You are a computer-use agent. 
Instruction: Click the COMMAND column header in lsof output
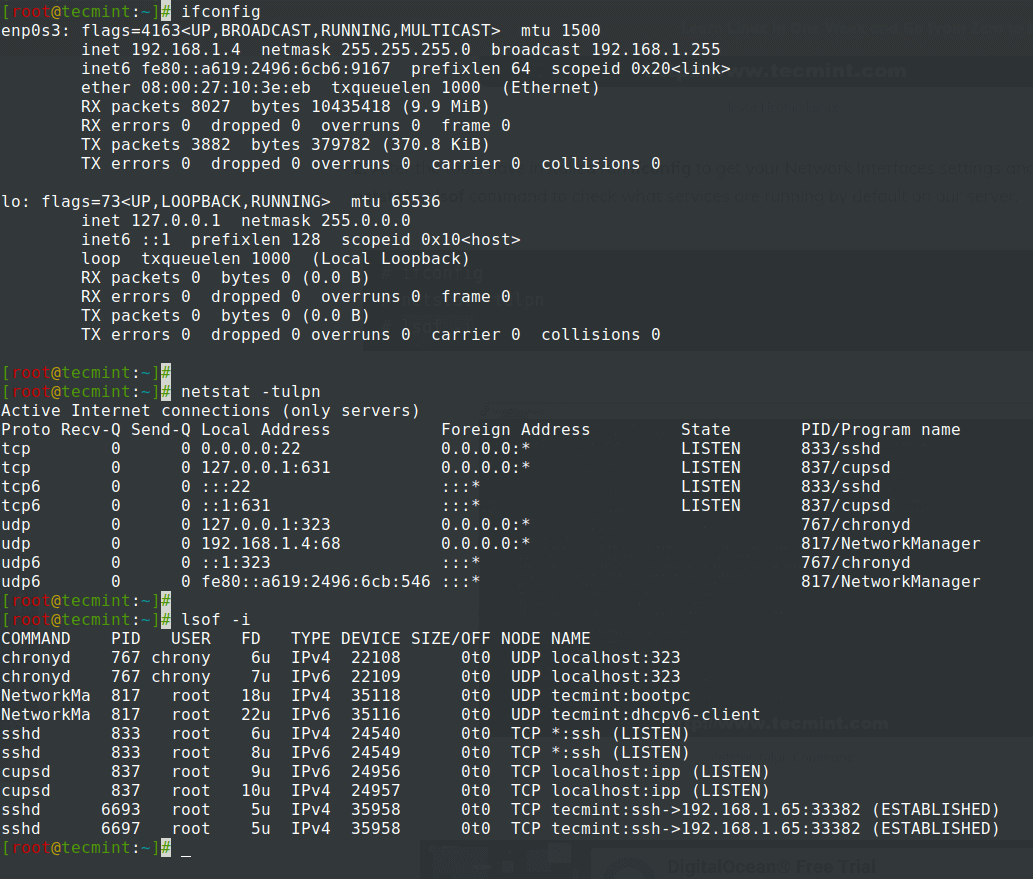(36, 638)
